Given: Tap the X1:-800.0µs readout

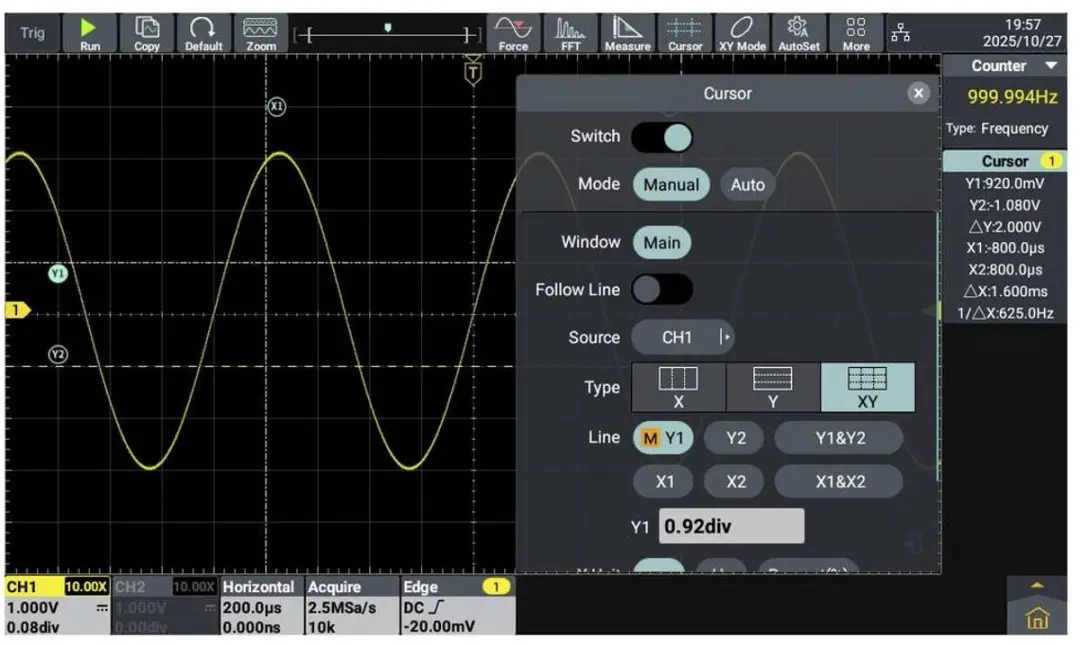Looking at the screenshot, I should click(x=1004, y=249).
